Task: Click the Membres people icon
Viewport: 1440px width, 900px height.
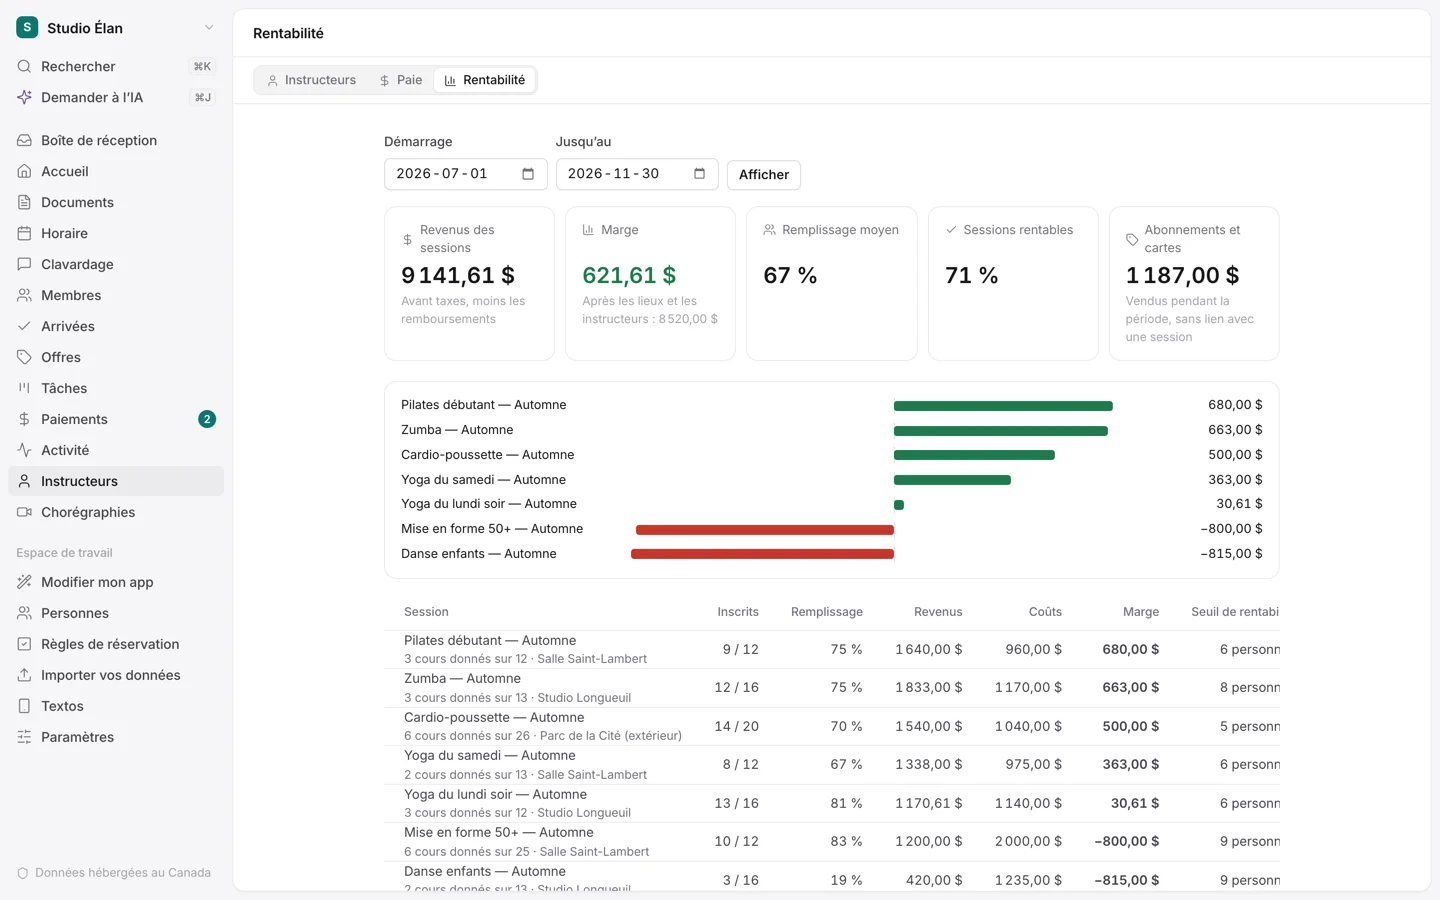Action: (24, 295)
